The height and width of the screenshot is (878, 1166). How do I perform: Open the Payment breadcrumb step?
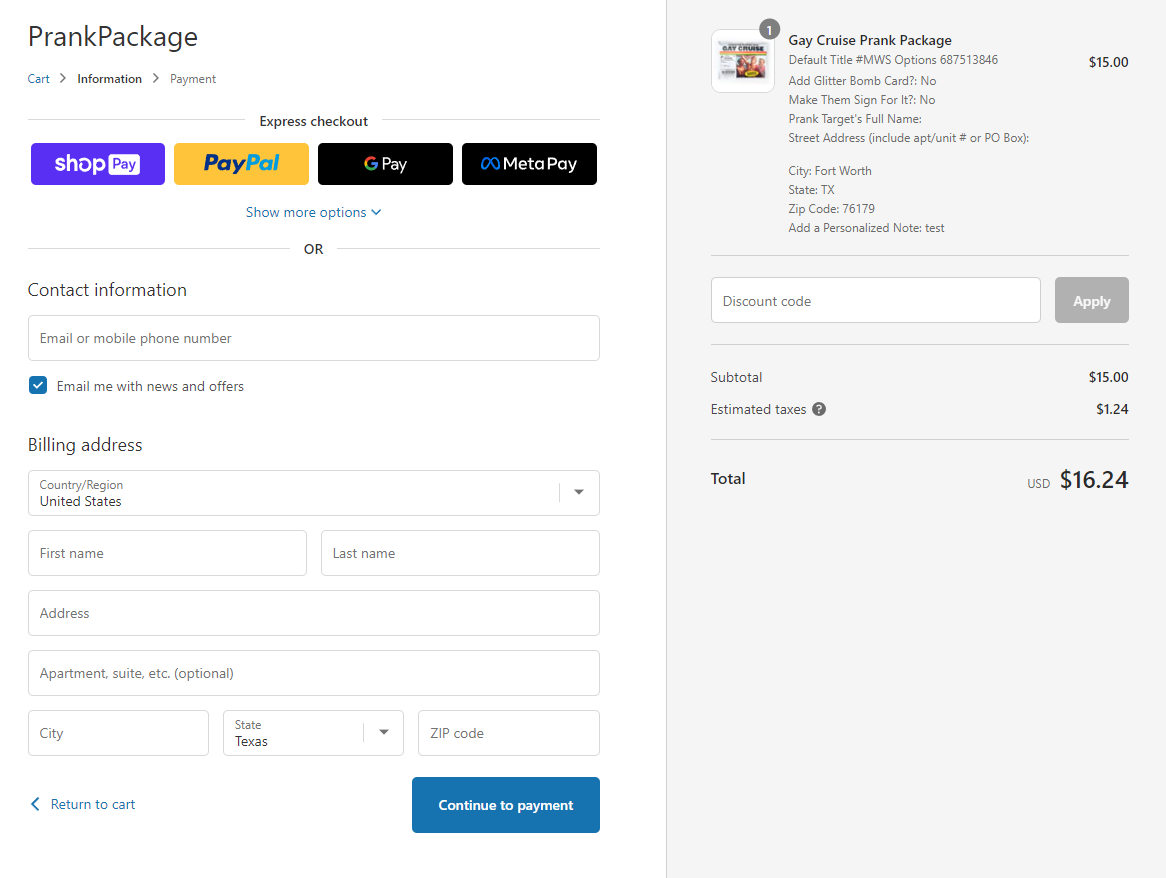(193, 79)
